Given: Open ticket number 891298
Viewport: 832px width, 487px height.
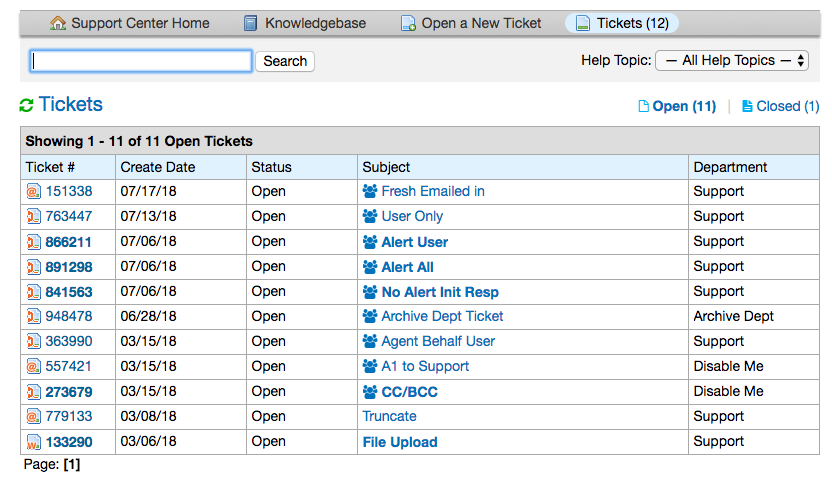Looking at the screenshot, I should 69,267.
